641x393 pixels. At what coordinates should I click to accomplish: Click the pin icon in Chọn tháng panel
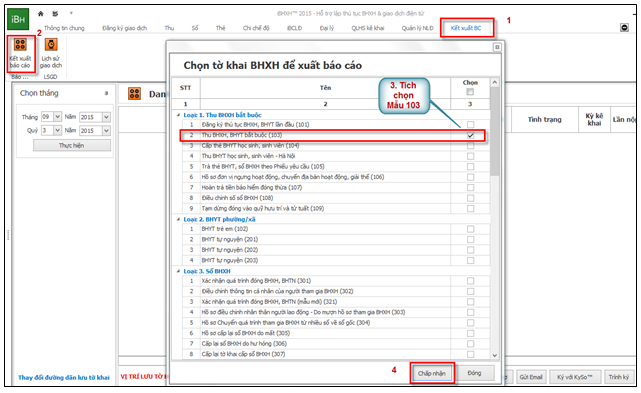[106, 93]
